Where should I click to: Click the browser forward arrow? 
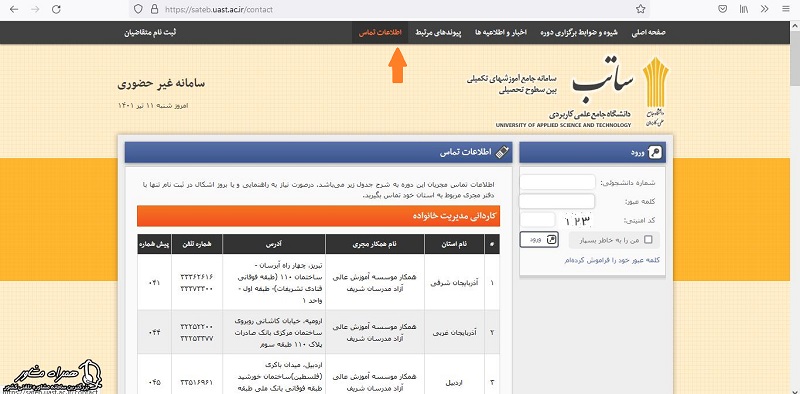[35, 9]
